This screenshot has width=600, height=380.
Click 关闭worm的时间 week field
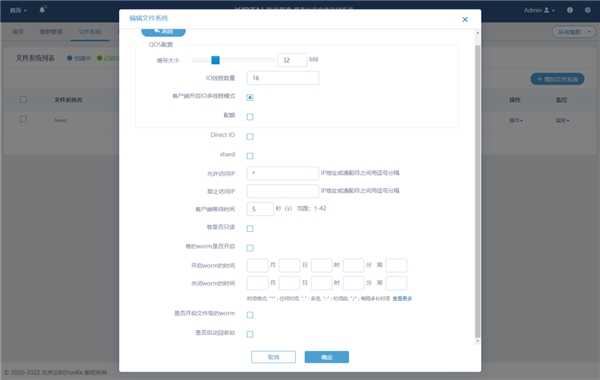pyautogui.click(x=396, y=283)
